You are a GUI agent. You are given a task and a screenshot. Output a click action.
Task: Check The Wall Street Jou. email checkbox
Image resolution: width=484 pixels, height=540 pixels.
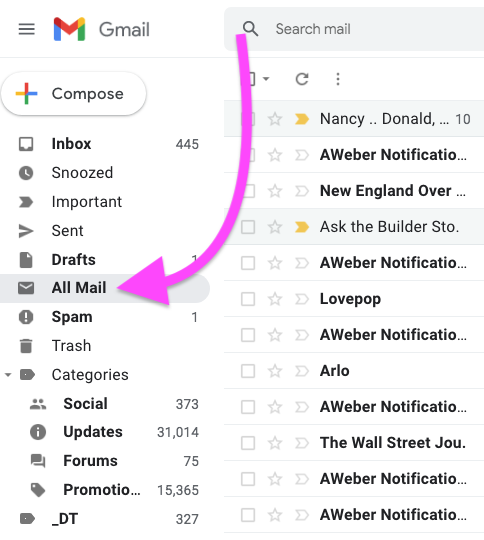[248, 443]
